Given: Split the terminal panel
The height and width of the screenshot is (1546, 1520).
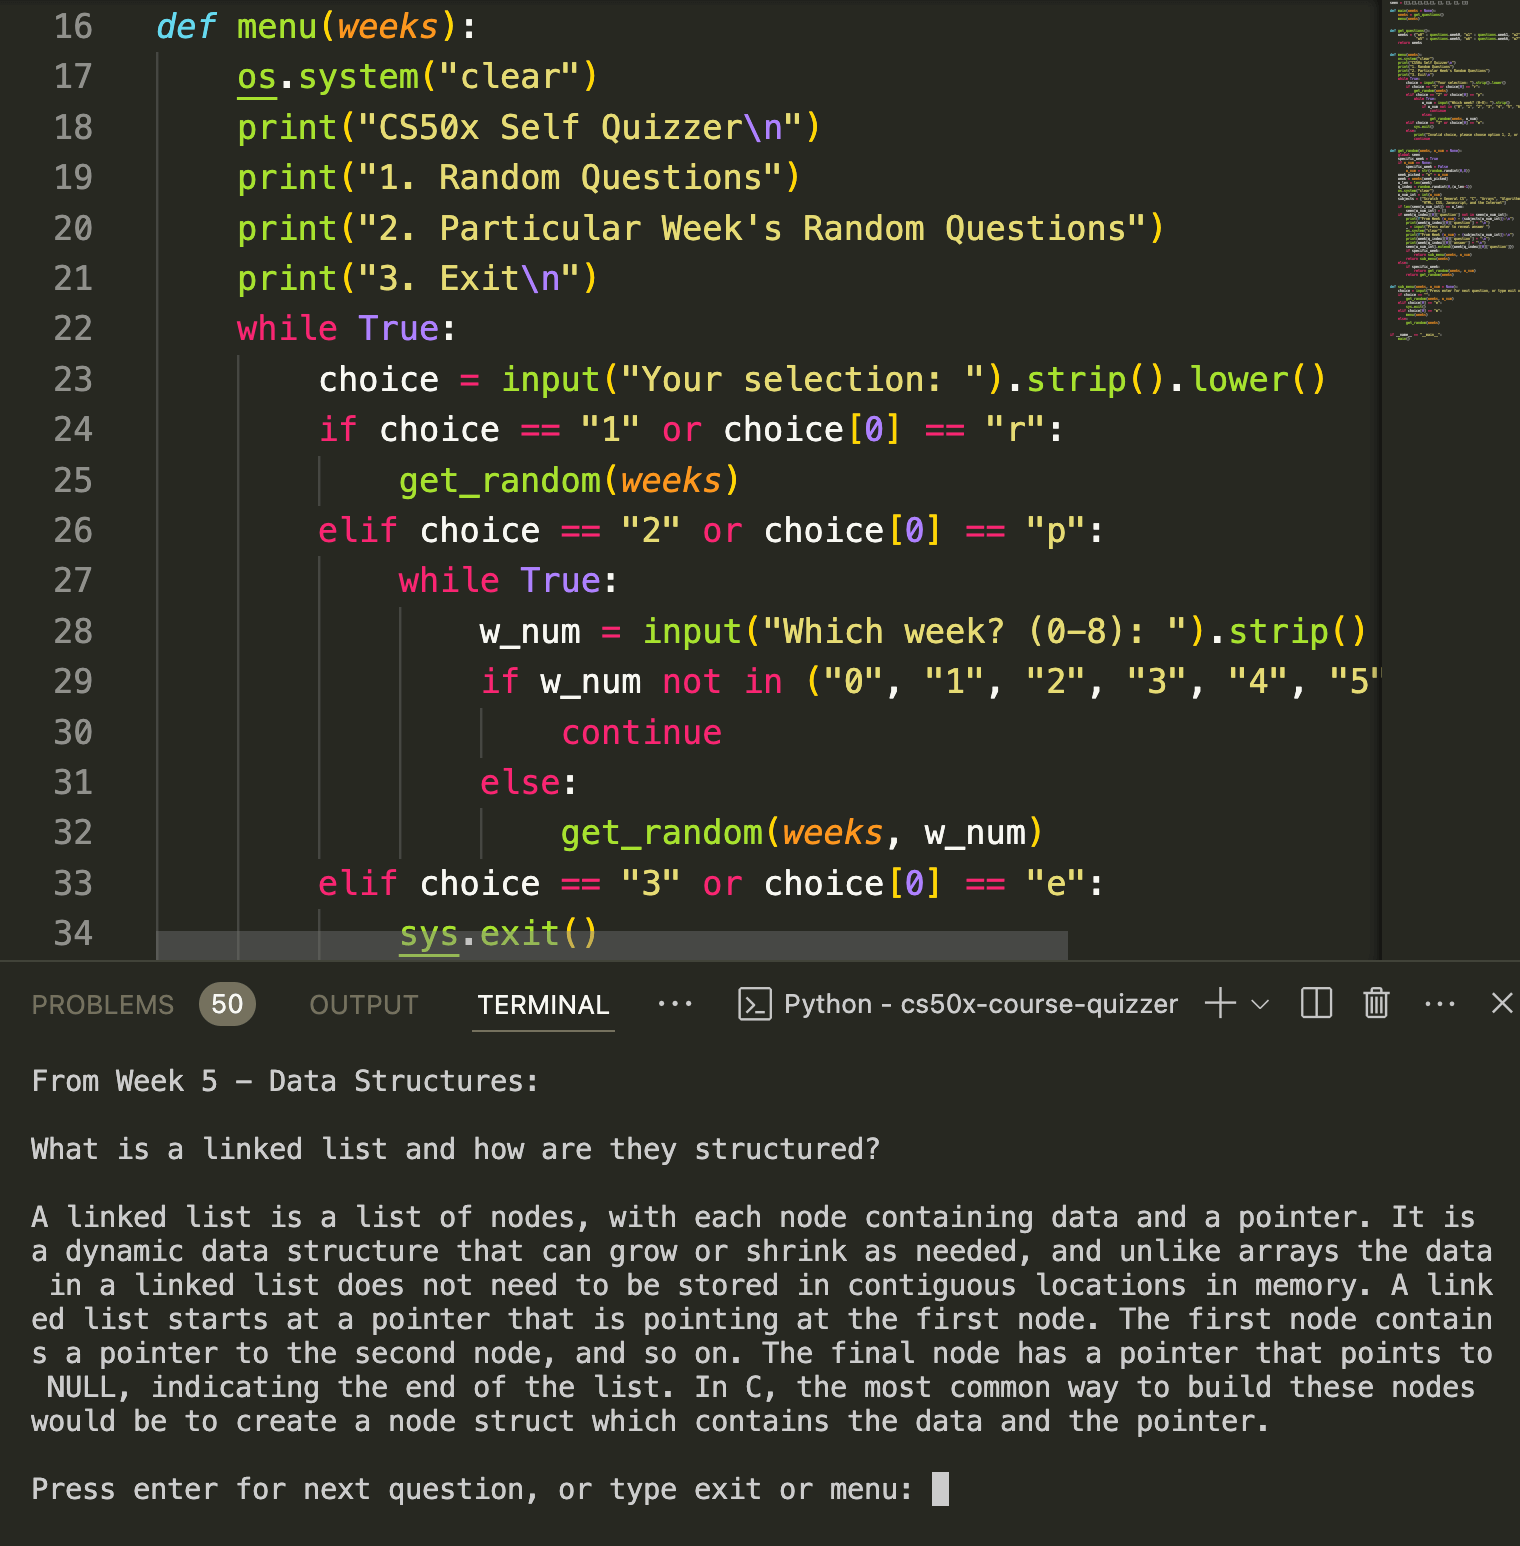Looking at the screenshot, I should point(1315,1004).
